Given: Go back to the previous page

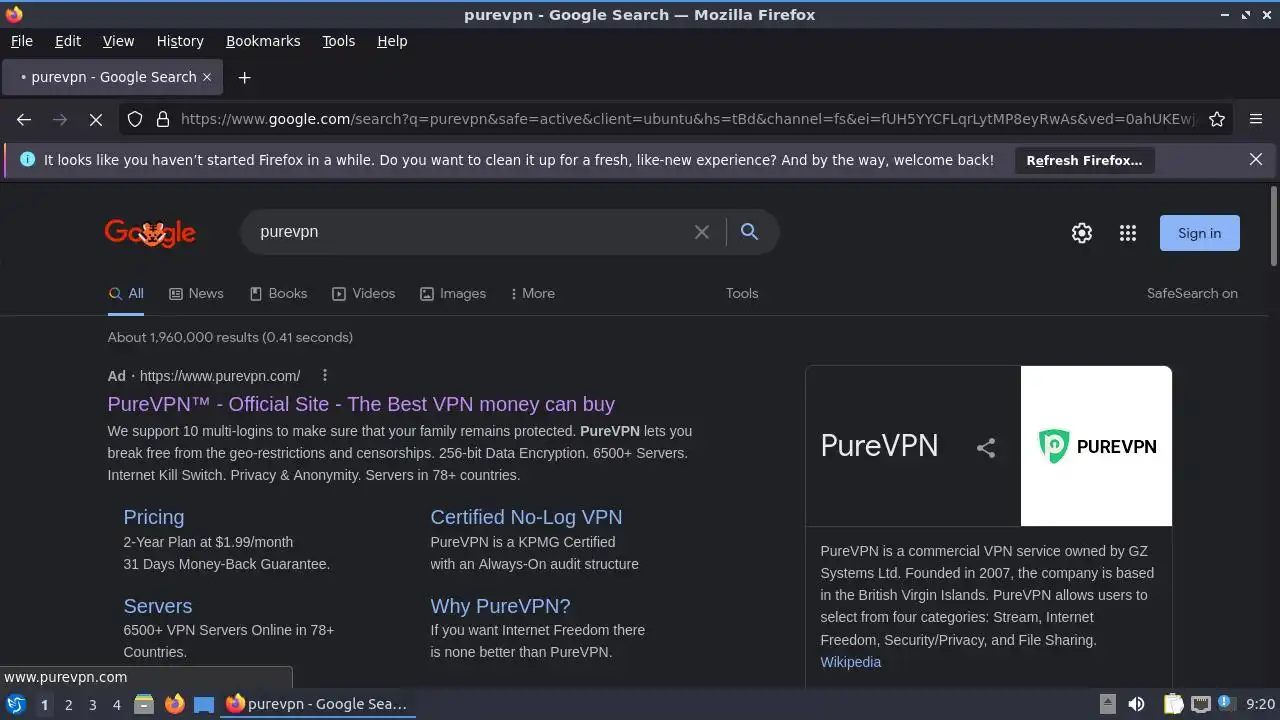Looking at the screenshot, I should pos(24,119).
